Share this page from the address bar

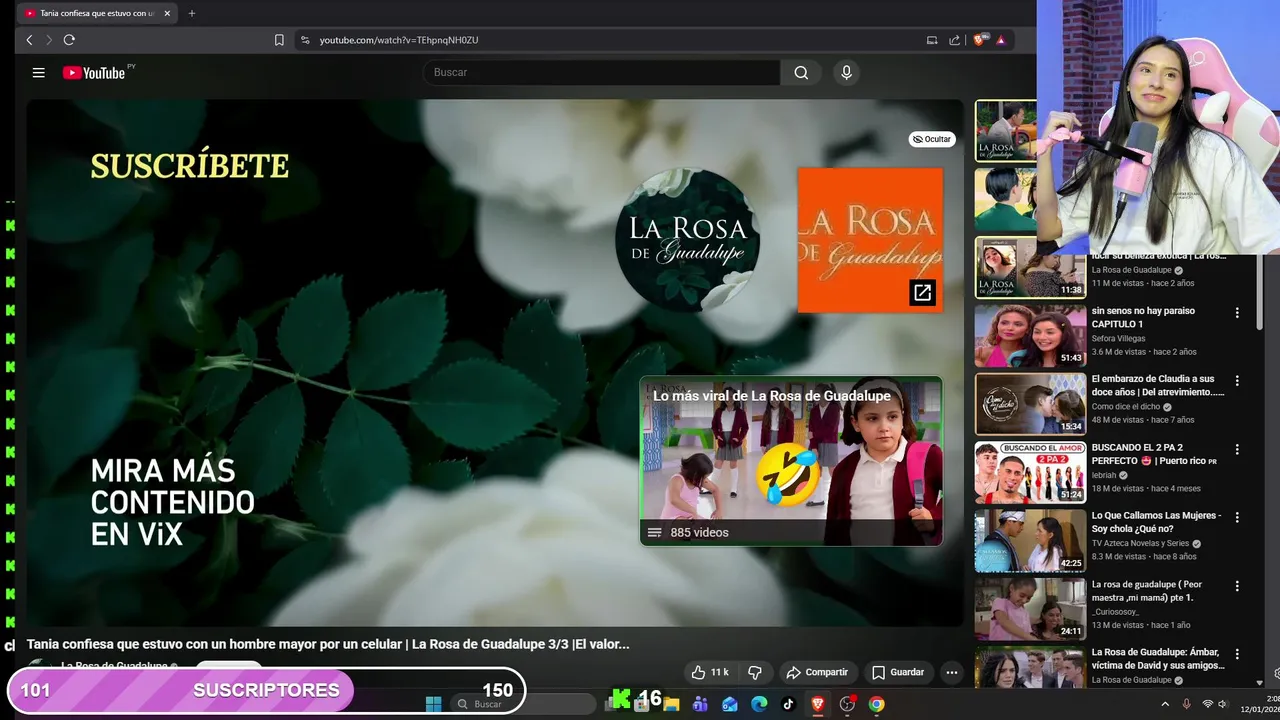[x=954, y=40]
